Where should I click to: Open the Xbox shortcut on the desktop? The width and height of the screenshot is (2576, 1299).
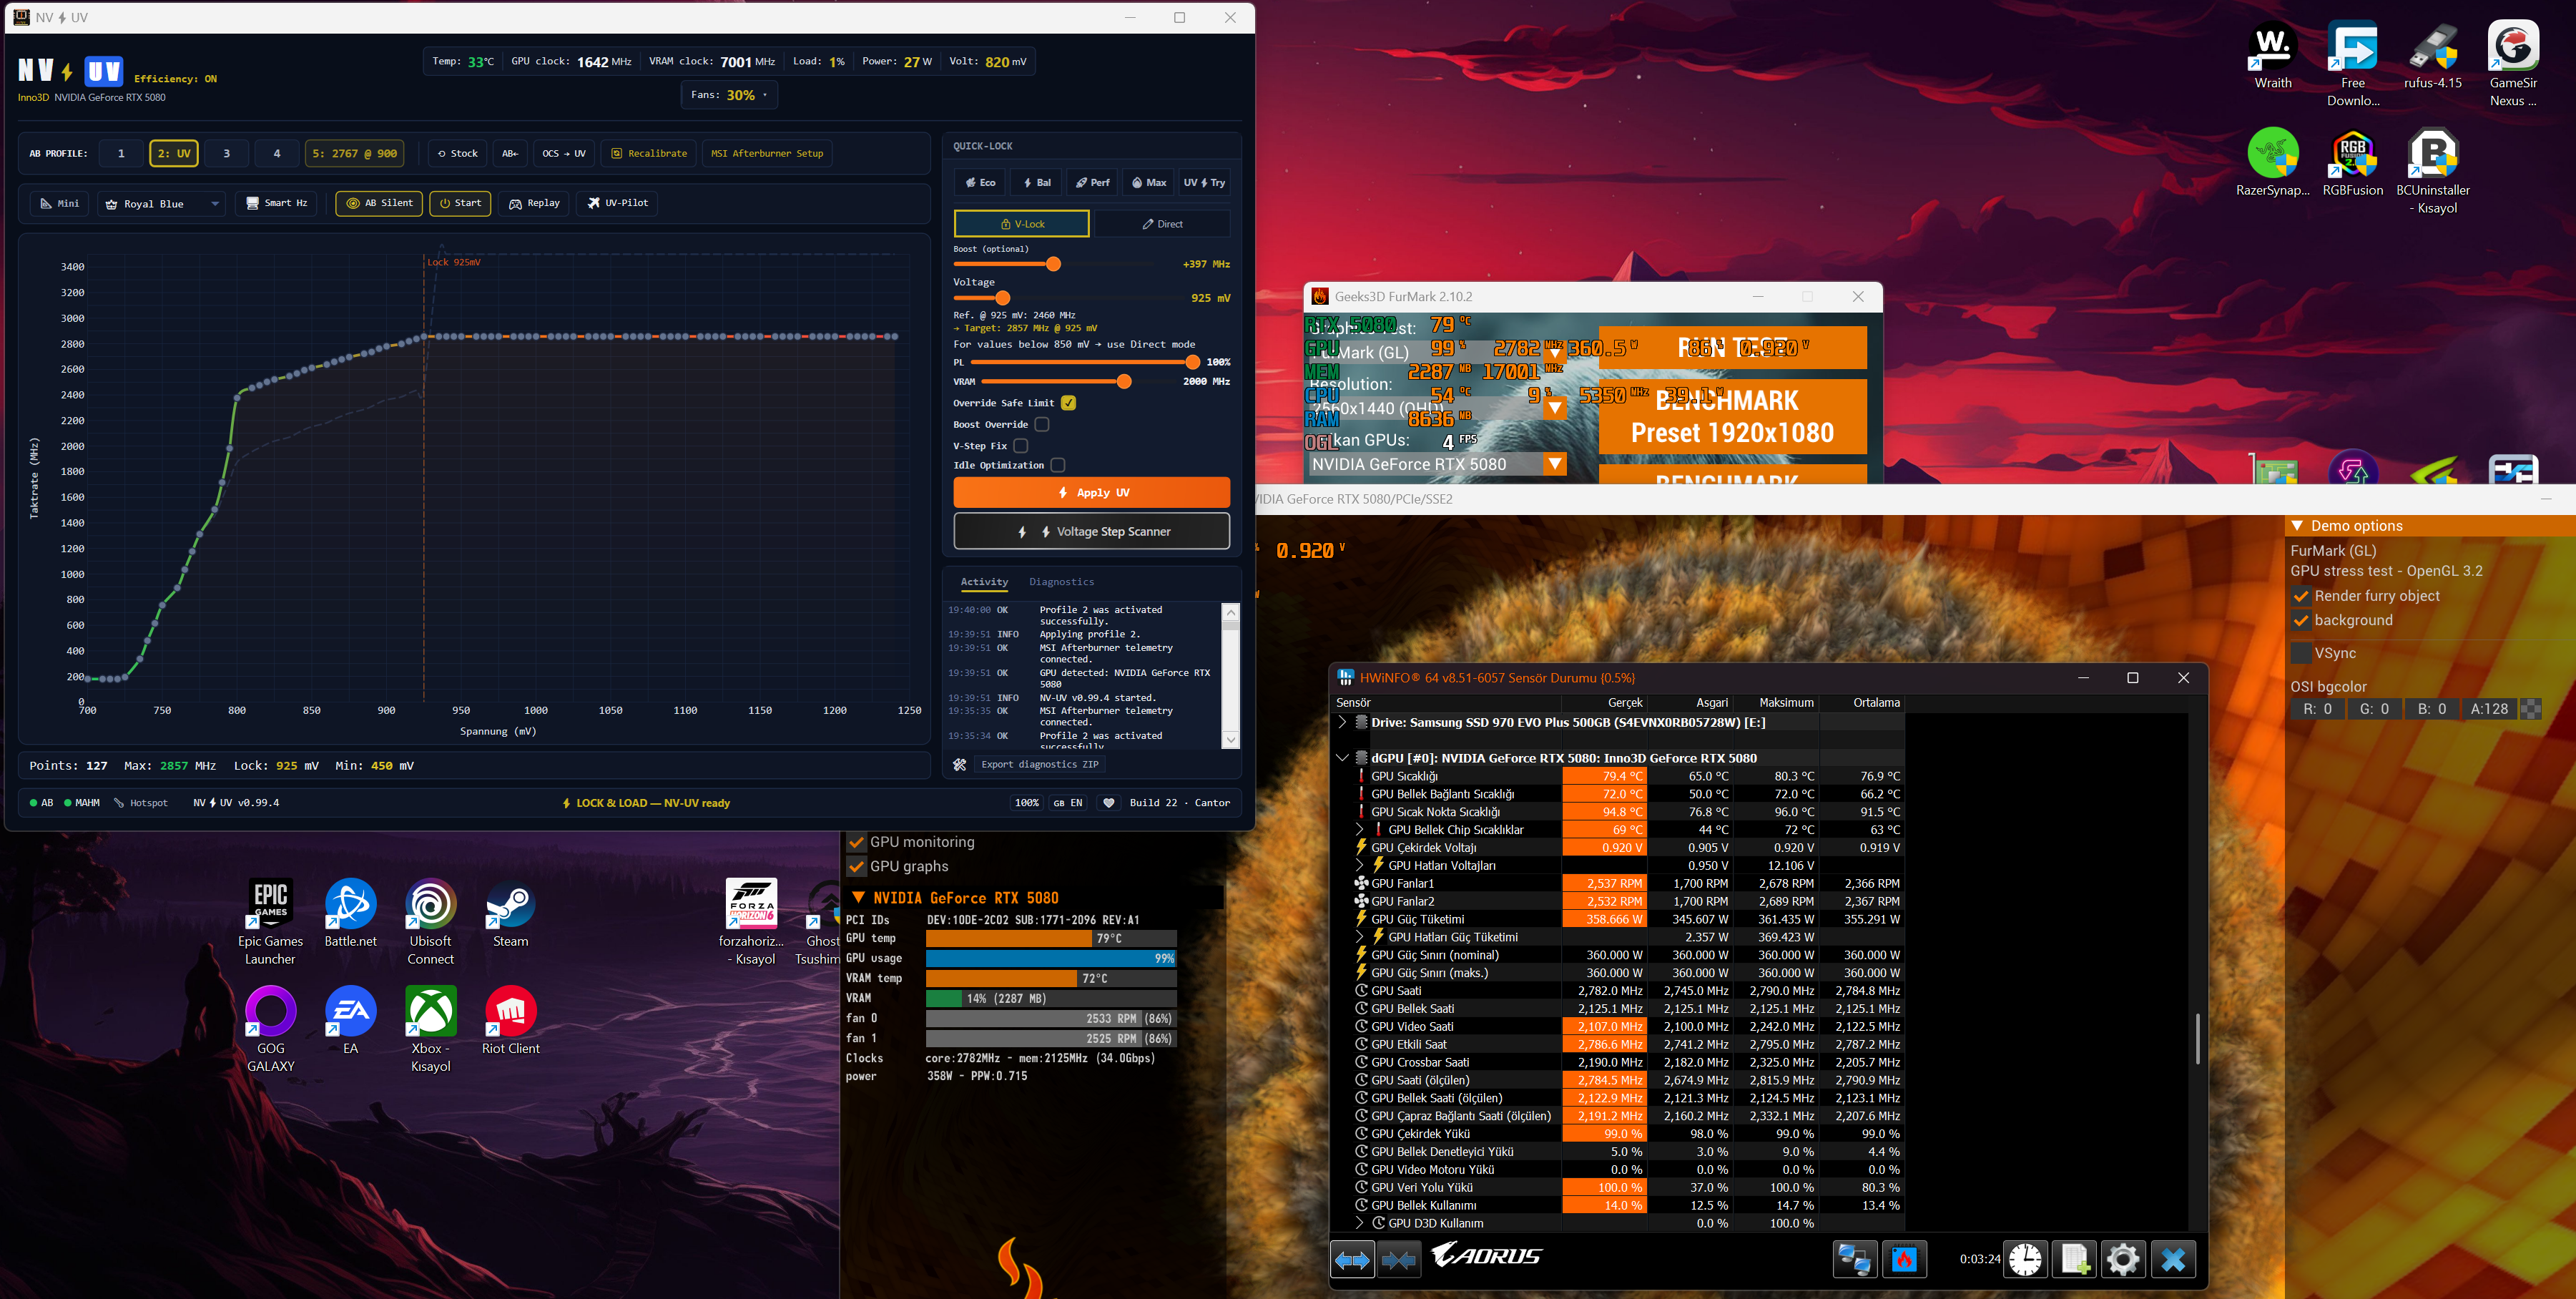(x=431, y=1029)
